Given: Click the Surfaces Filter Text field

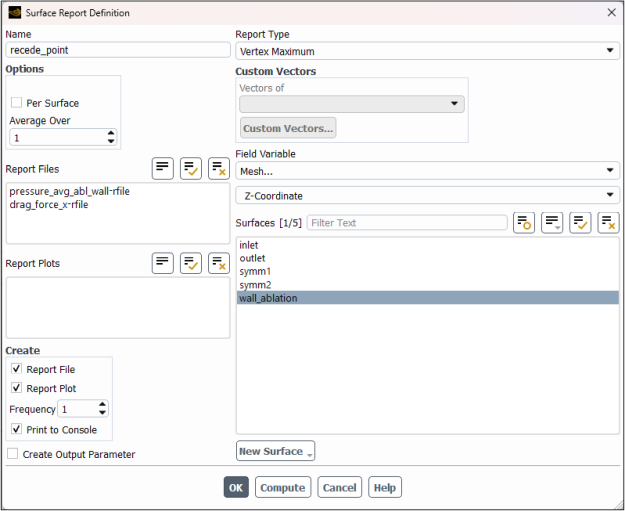Looking at the screenshot, I should [x=406, y=223].
